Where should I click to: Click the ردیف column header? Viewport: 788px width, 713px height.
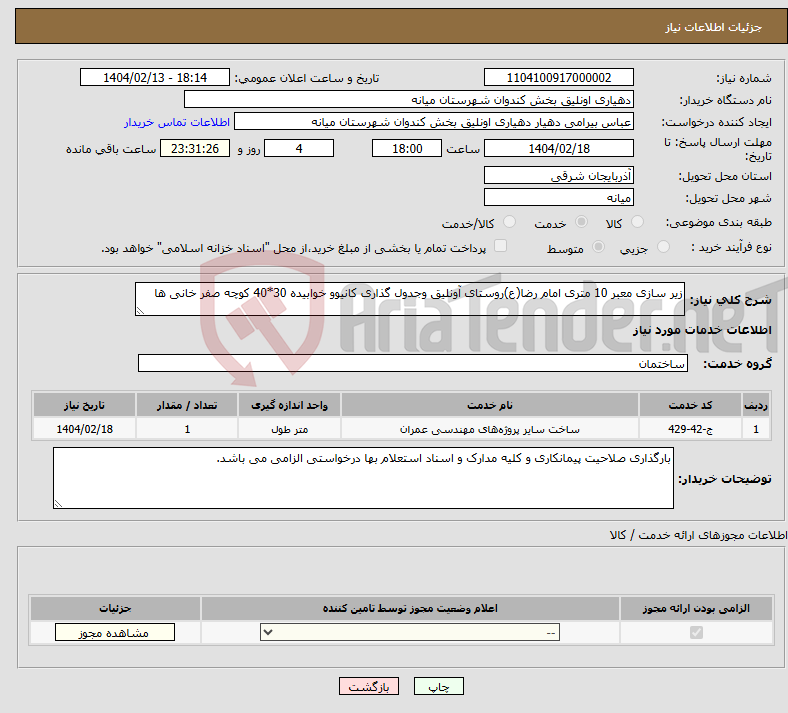(x=756, y=405)
